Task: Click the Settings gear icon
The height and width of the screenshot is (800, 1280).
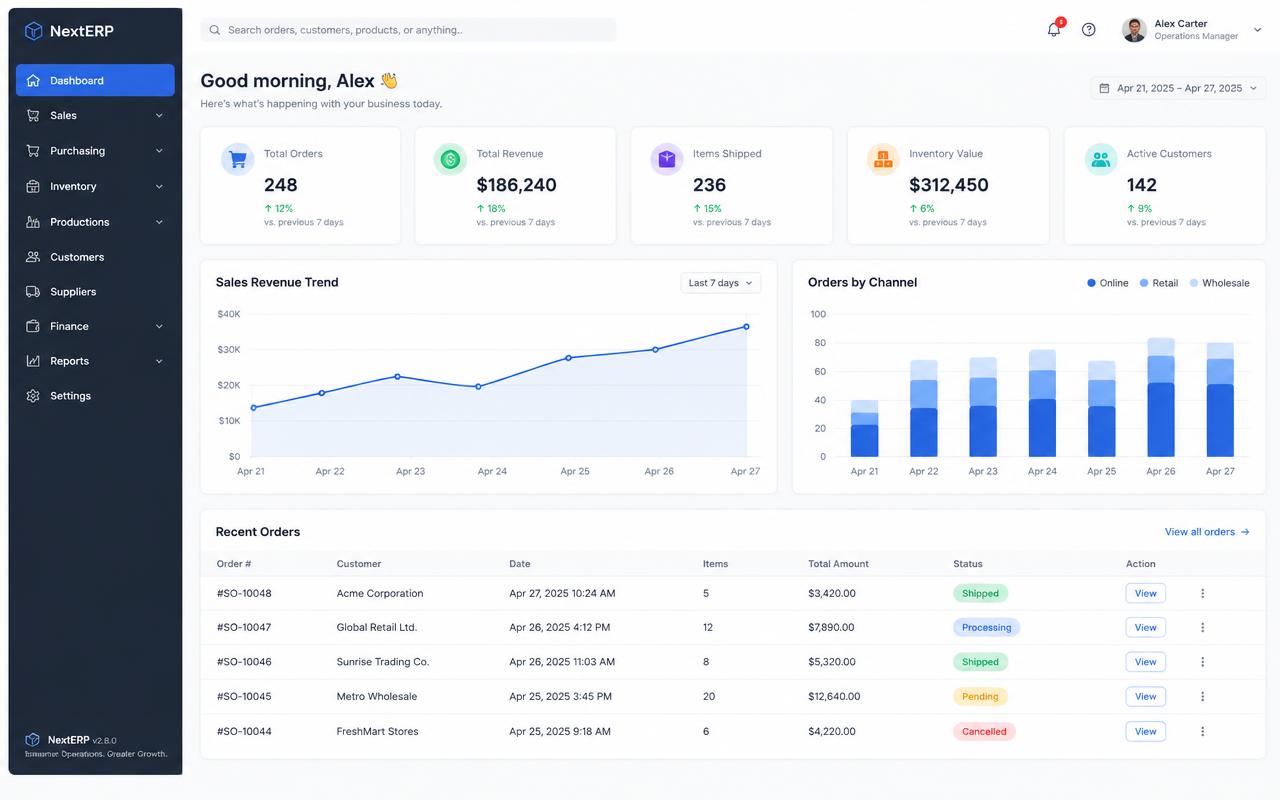Action: [x=33, y=396]
